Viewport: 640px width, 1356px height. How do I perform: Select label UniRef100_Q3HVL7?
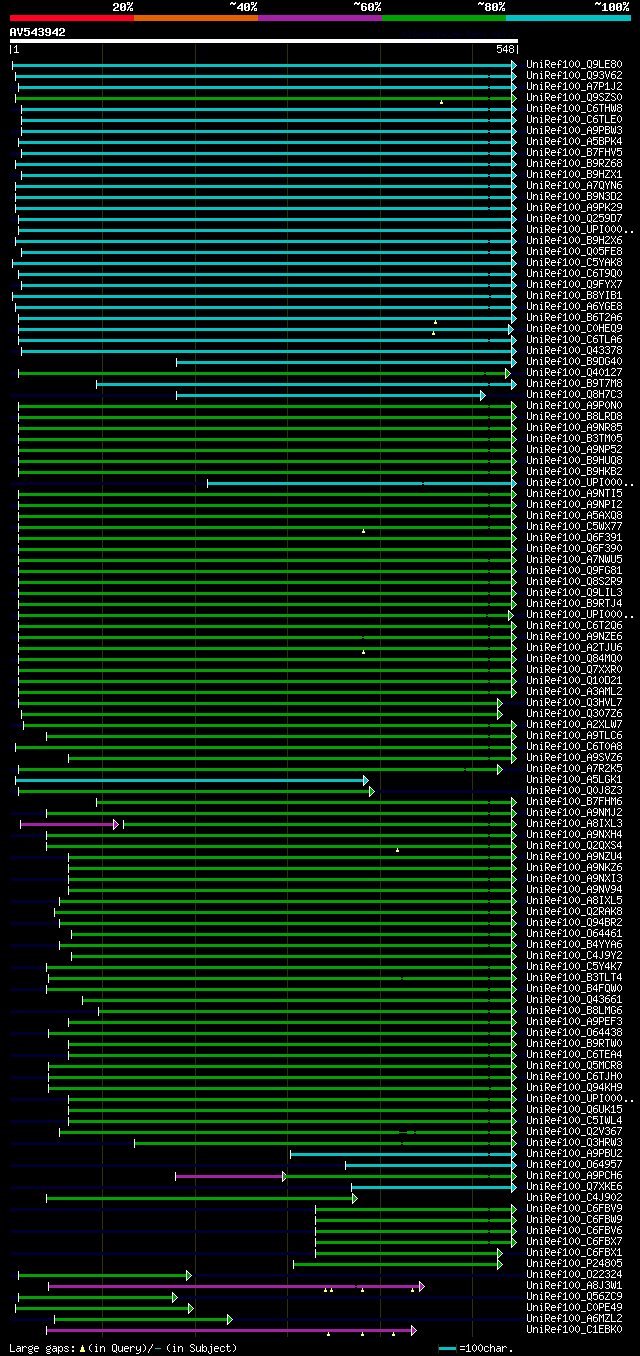tap(574, 703)
